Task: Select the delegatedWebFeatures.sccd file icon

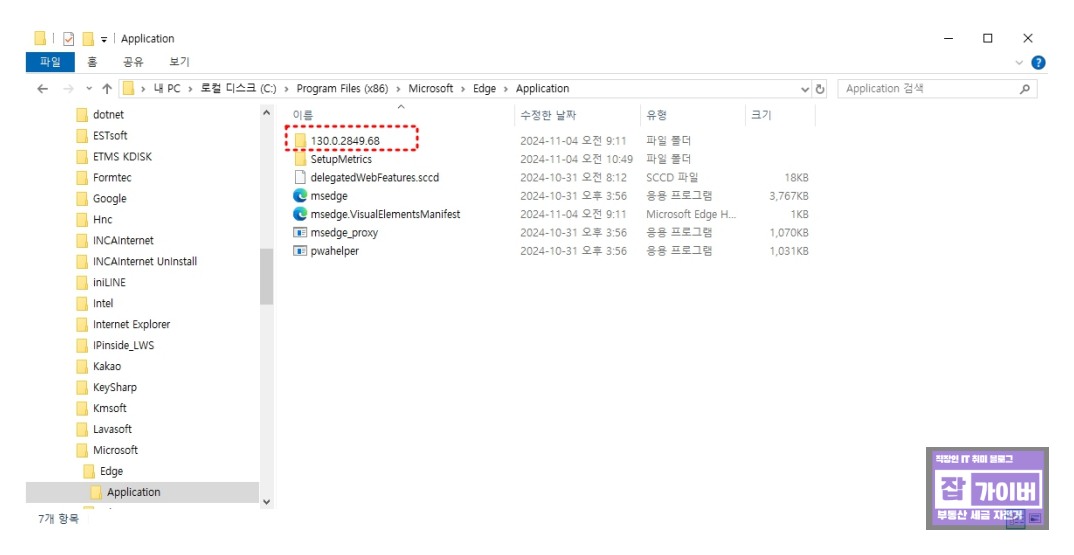Action: (x=300, y=177)
